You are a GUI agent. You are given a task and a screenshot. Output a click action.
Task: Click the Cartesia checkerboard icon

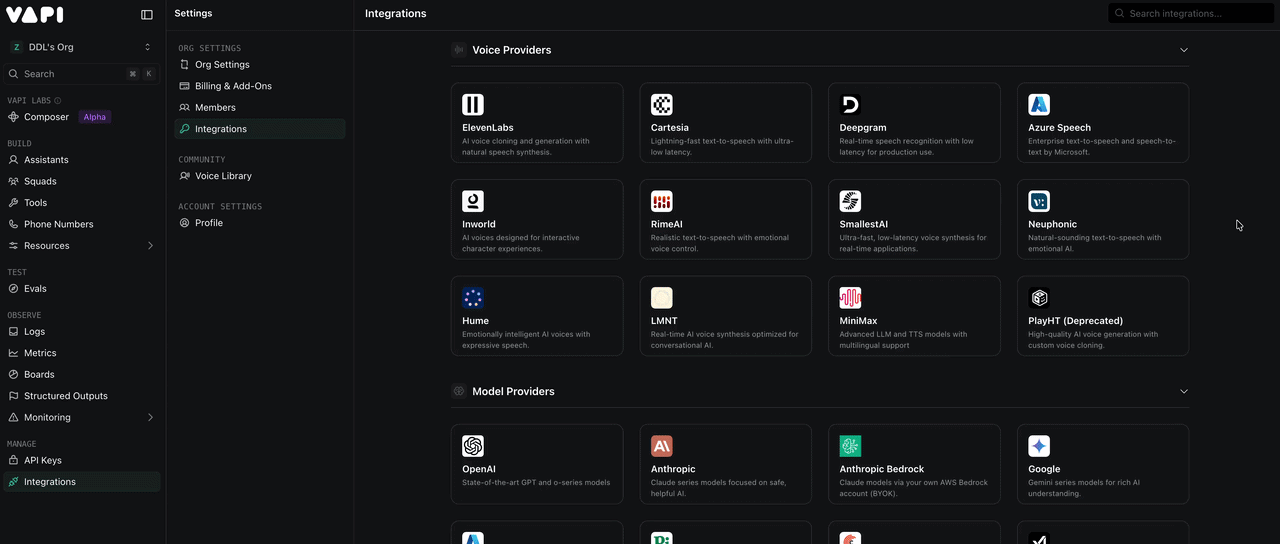(661, 105)
